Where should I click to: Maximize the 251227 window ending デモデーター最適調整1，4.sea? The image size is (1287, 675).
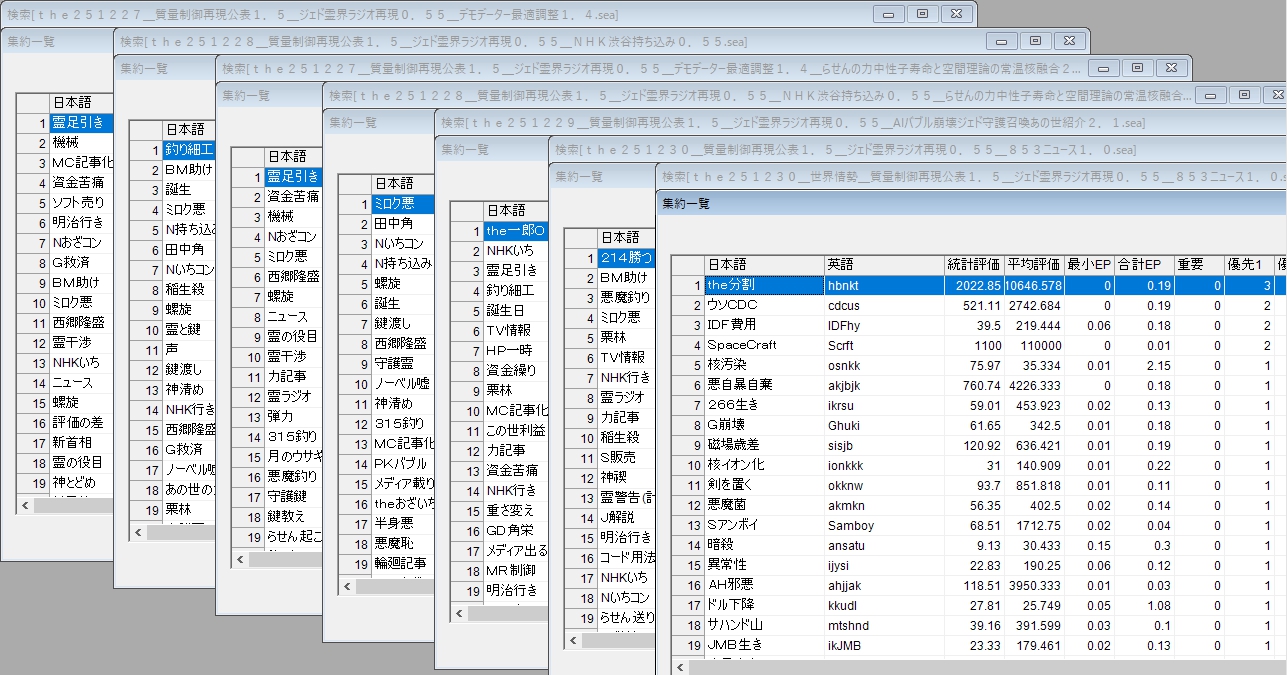tap(922, 14)
